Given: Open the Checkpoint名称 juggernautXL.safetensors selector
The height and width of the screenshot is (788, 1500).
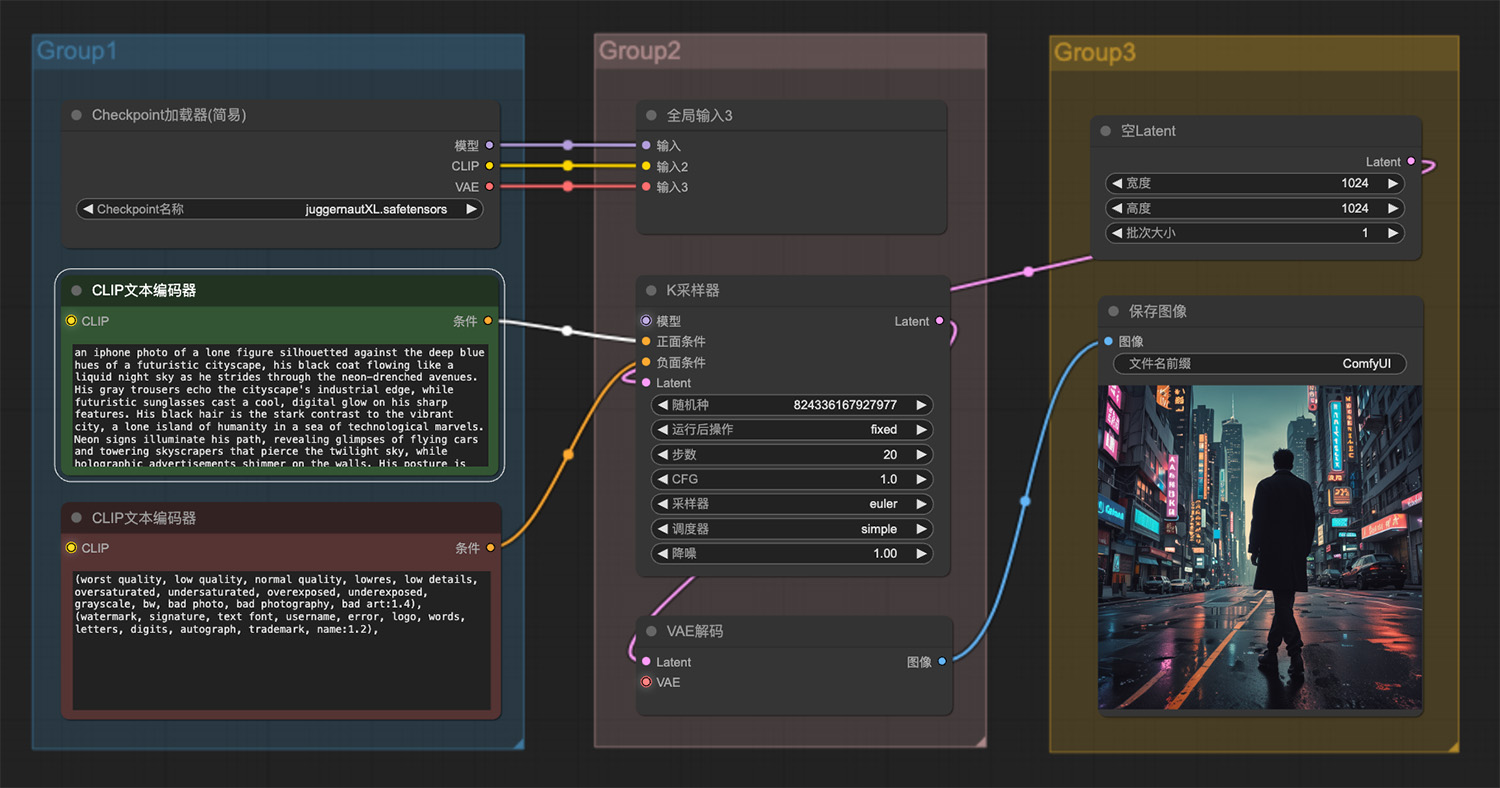Looking at the screenshot, I should (x=280, y=209).
